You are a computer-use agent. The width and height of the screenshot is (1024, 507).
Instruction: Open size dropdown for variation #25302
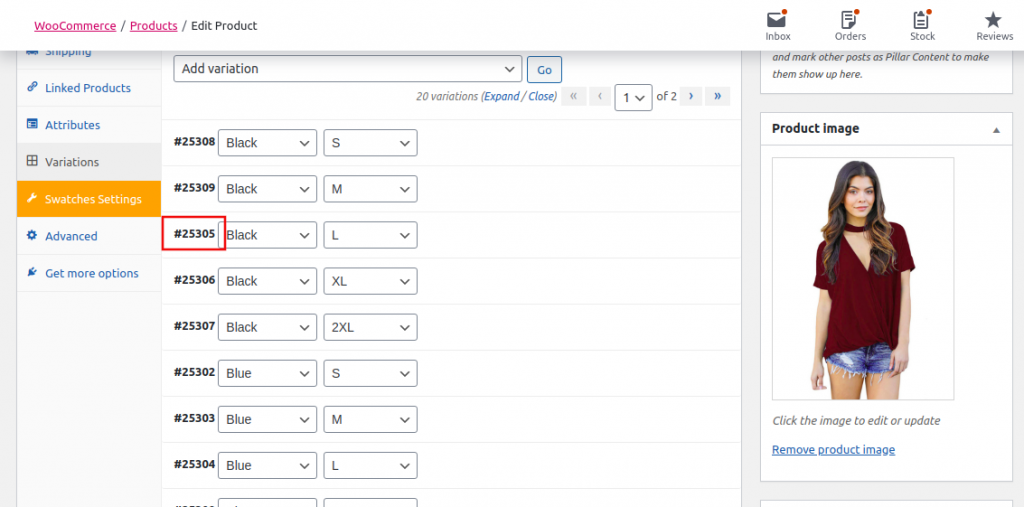coord(370,373)
